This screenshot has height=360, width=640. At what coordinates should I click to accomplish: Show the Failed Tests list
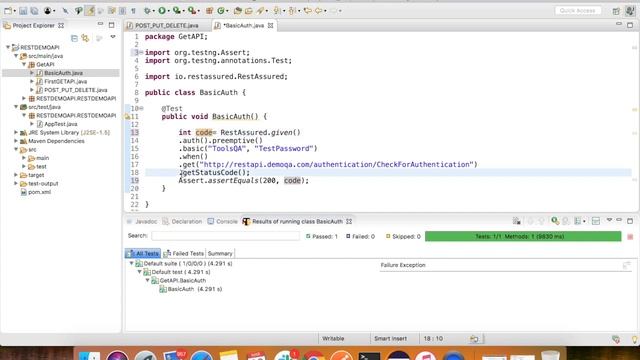(184, 253)
